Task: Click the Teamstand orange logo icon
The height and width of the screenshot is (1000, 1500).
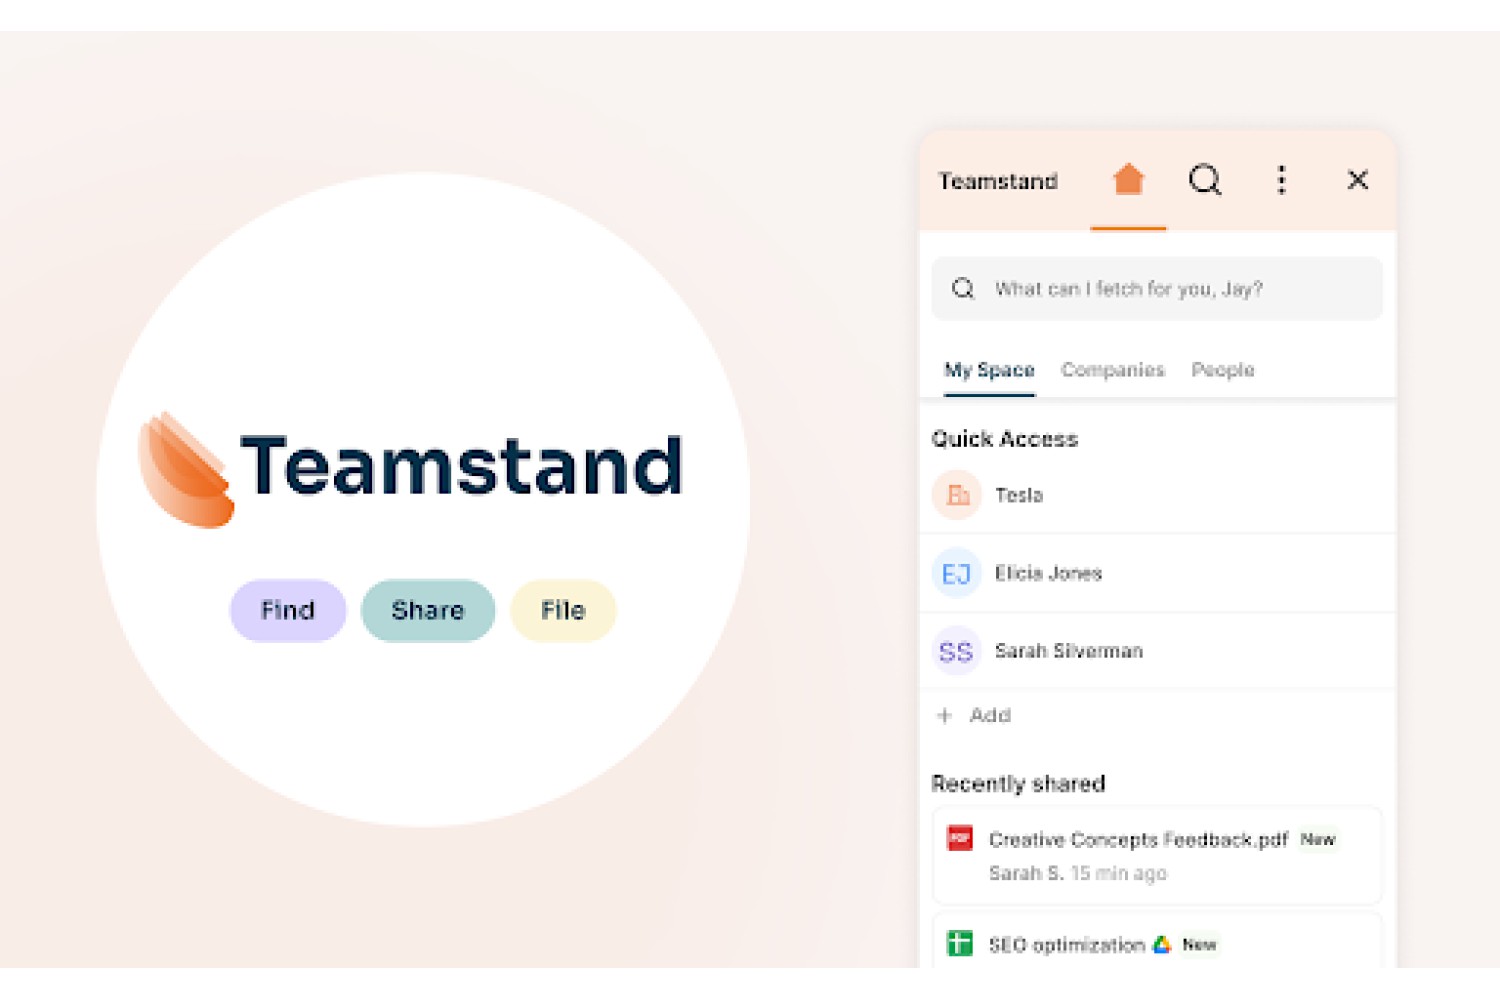Action: point(186,469)
